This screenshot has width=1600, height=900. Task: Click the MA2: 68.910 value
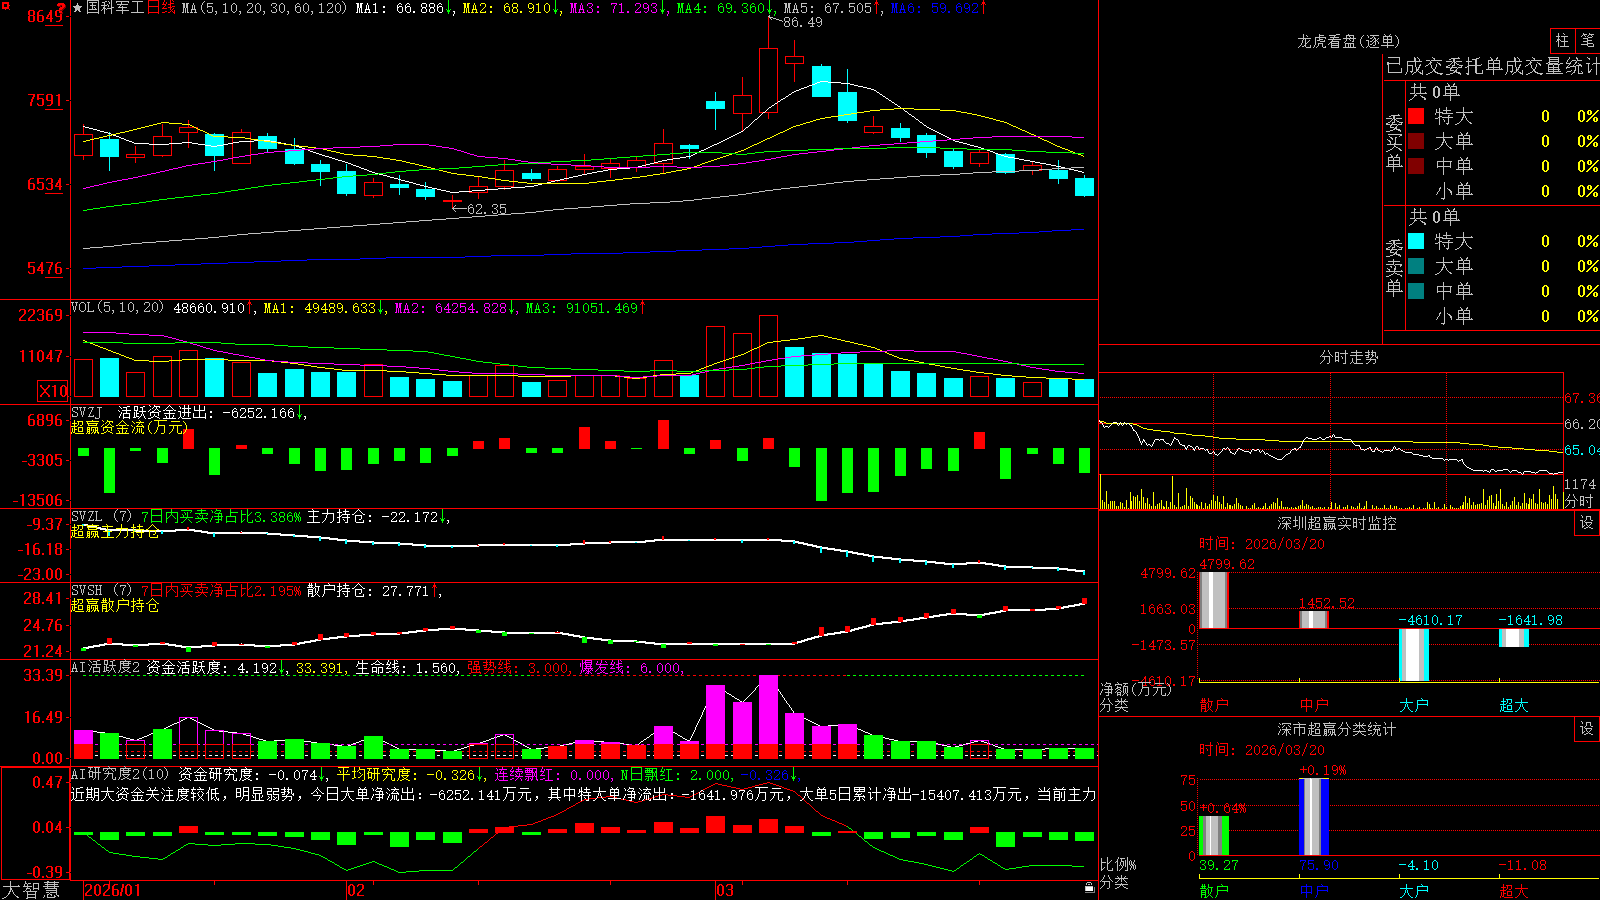pos(511,8)
